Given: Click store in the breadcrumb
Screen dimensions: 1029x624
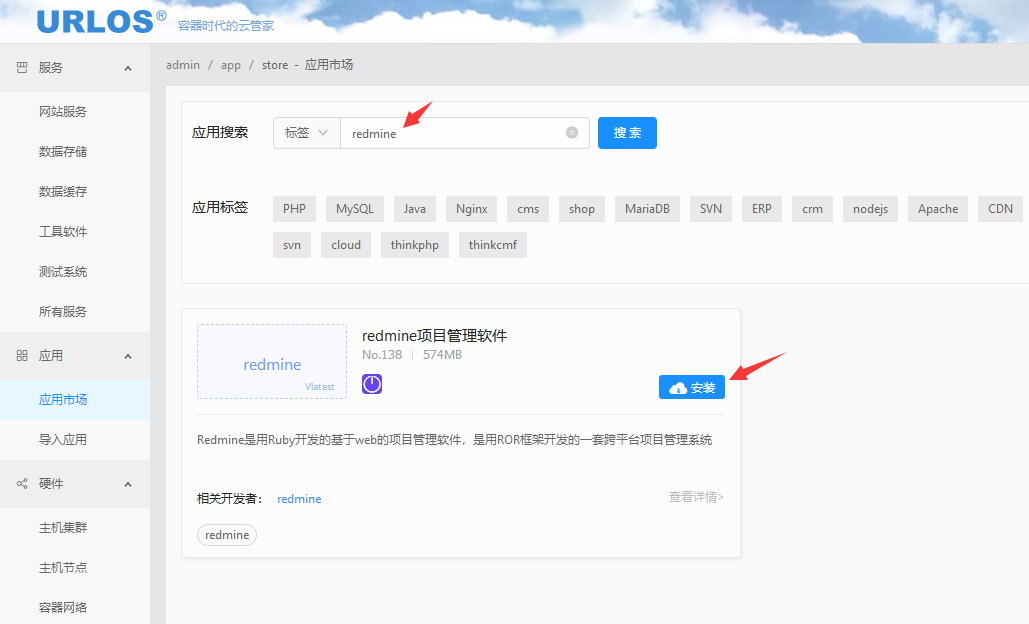Looking at the screenshot, I should pyautogui.click(x=275, y=65).
